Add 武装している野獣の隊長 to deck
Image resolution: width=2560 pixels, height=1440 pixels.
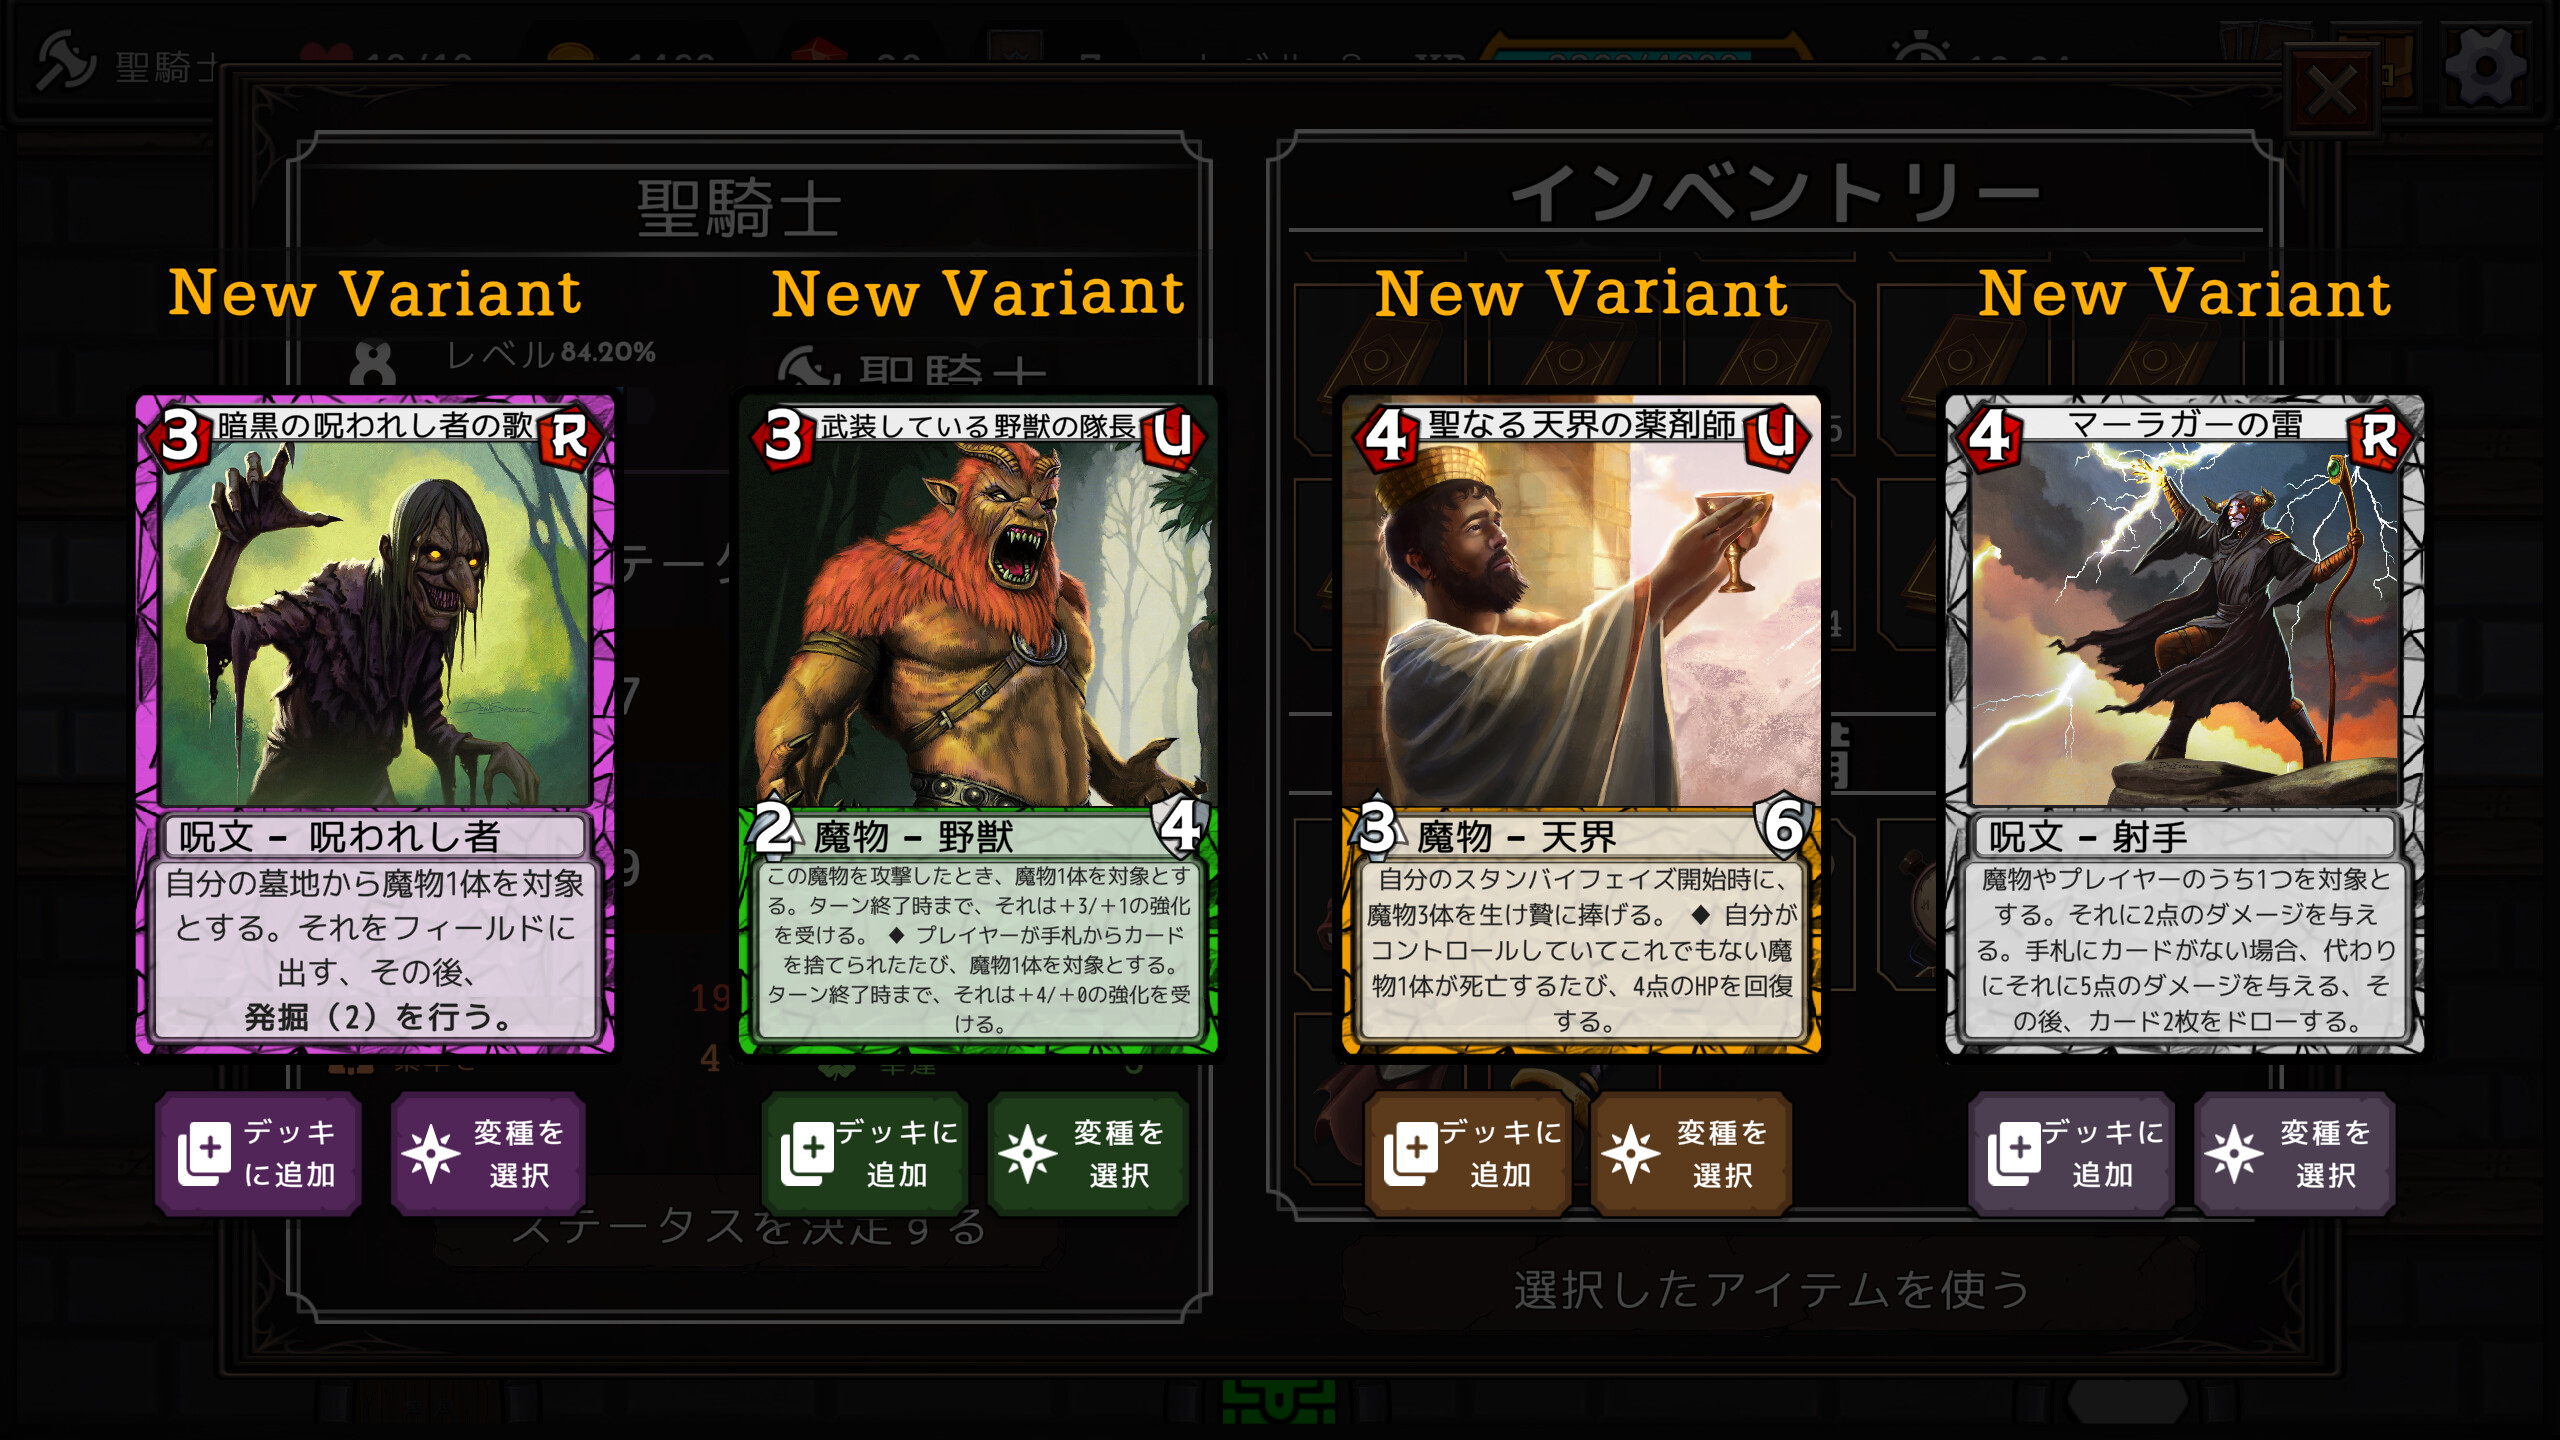pos(865,1153)
